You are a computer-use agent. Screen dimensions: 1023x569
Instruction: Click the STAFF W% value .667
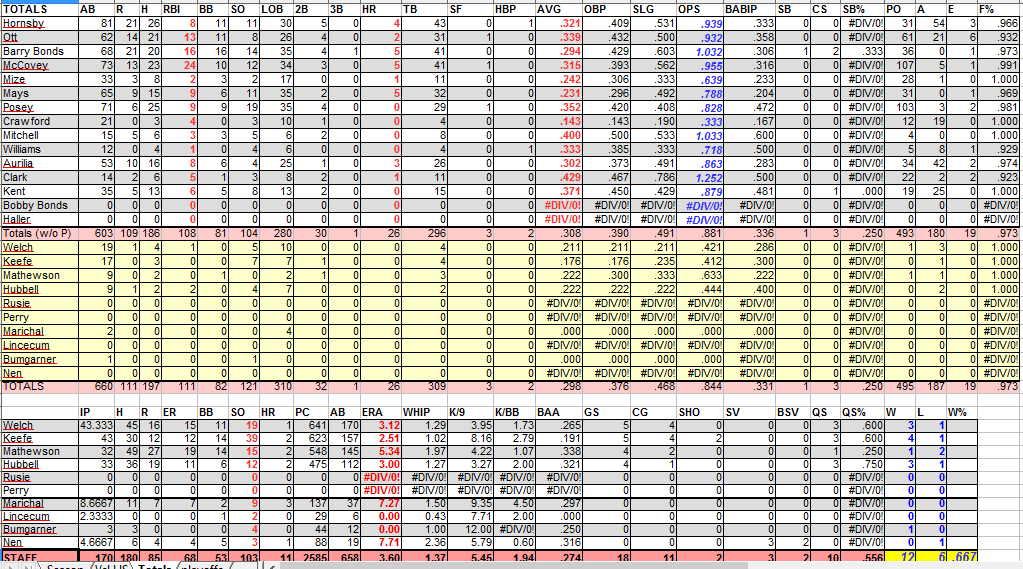964,557
